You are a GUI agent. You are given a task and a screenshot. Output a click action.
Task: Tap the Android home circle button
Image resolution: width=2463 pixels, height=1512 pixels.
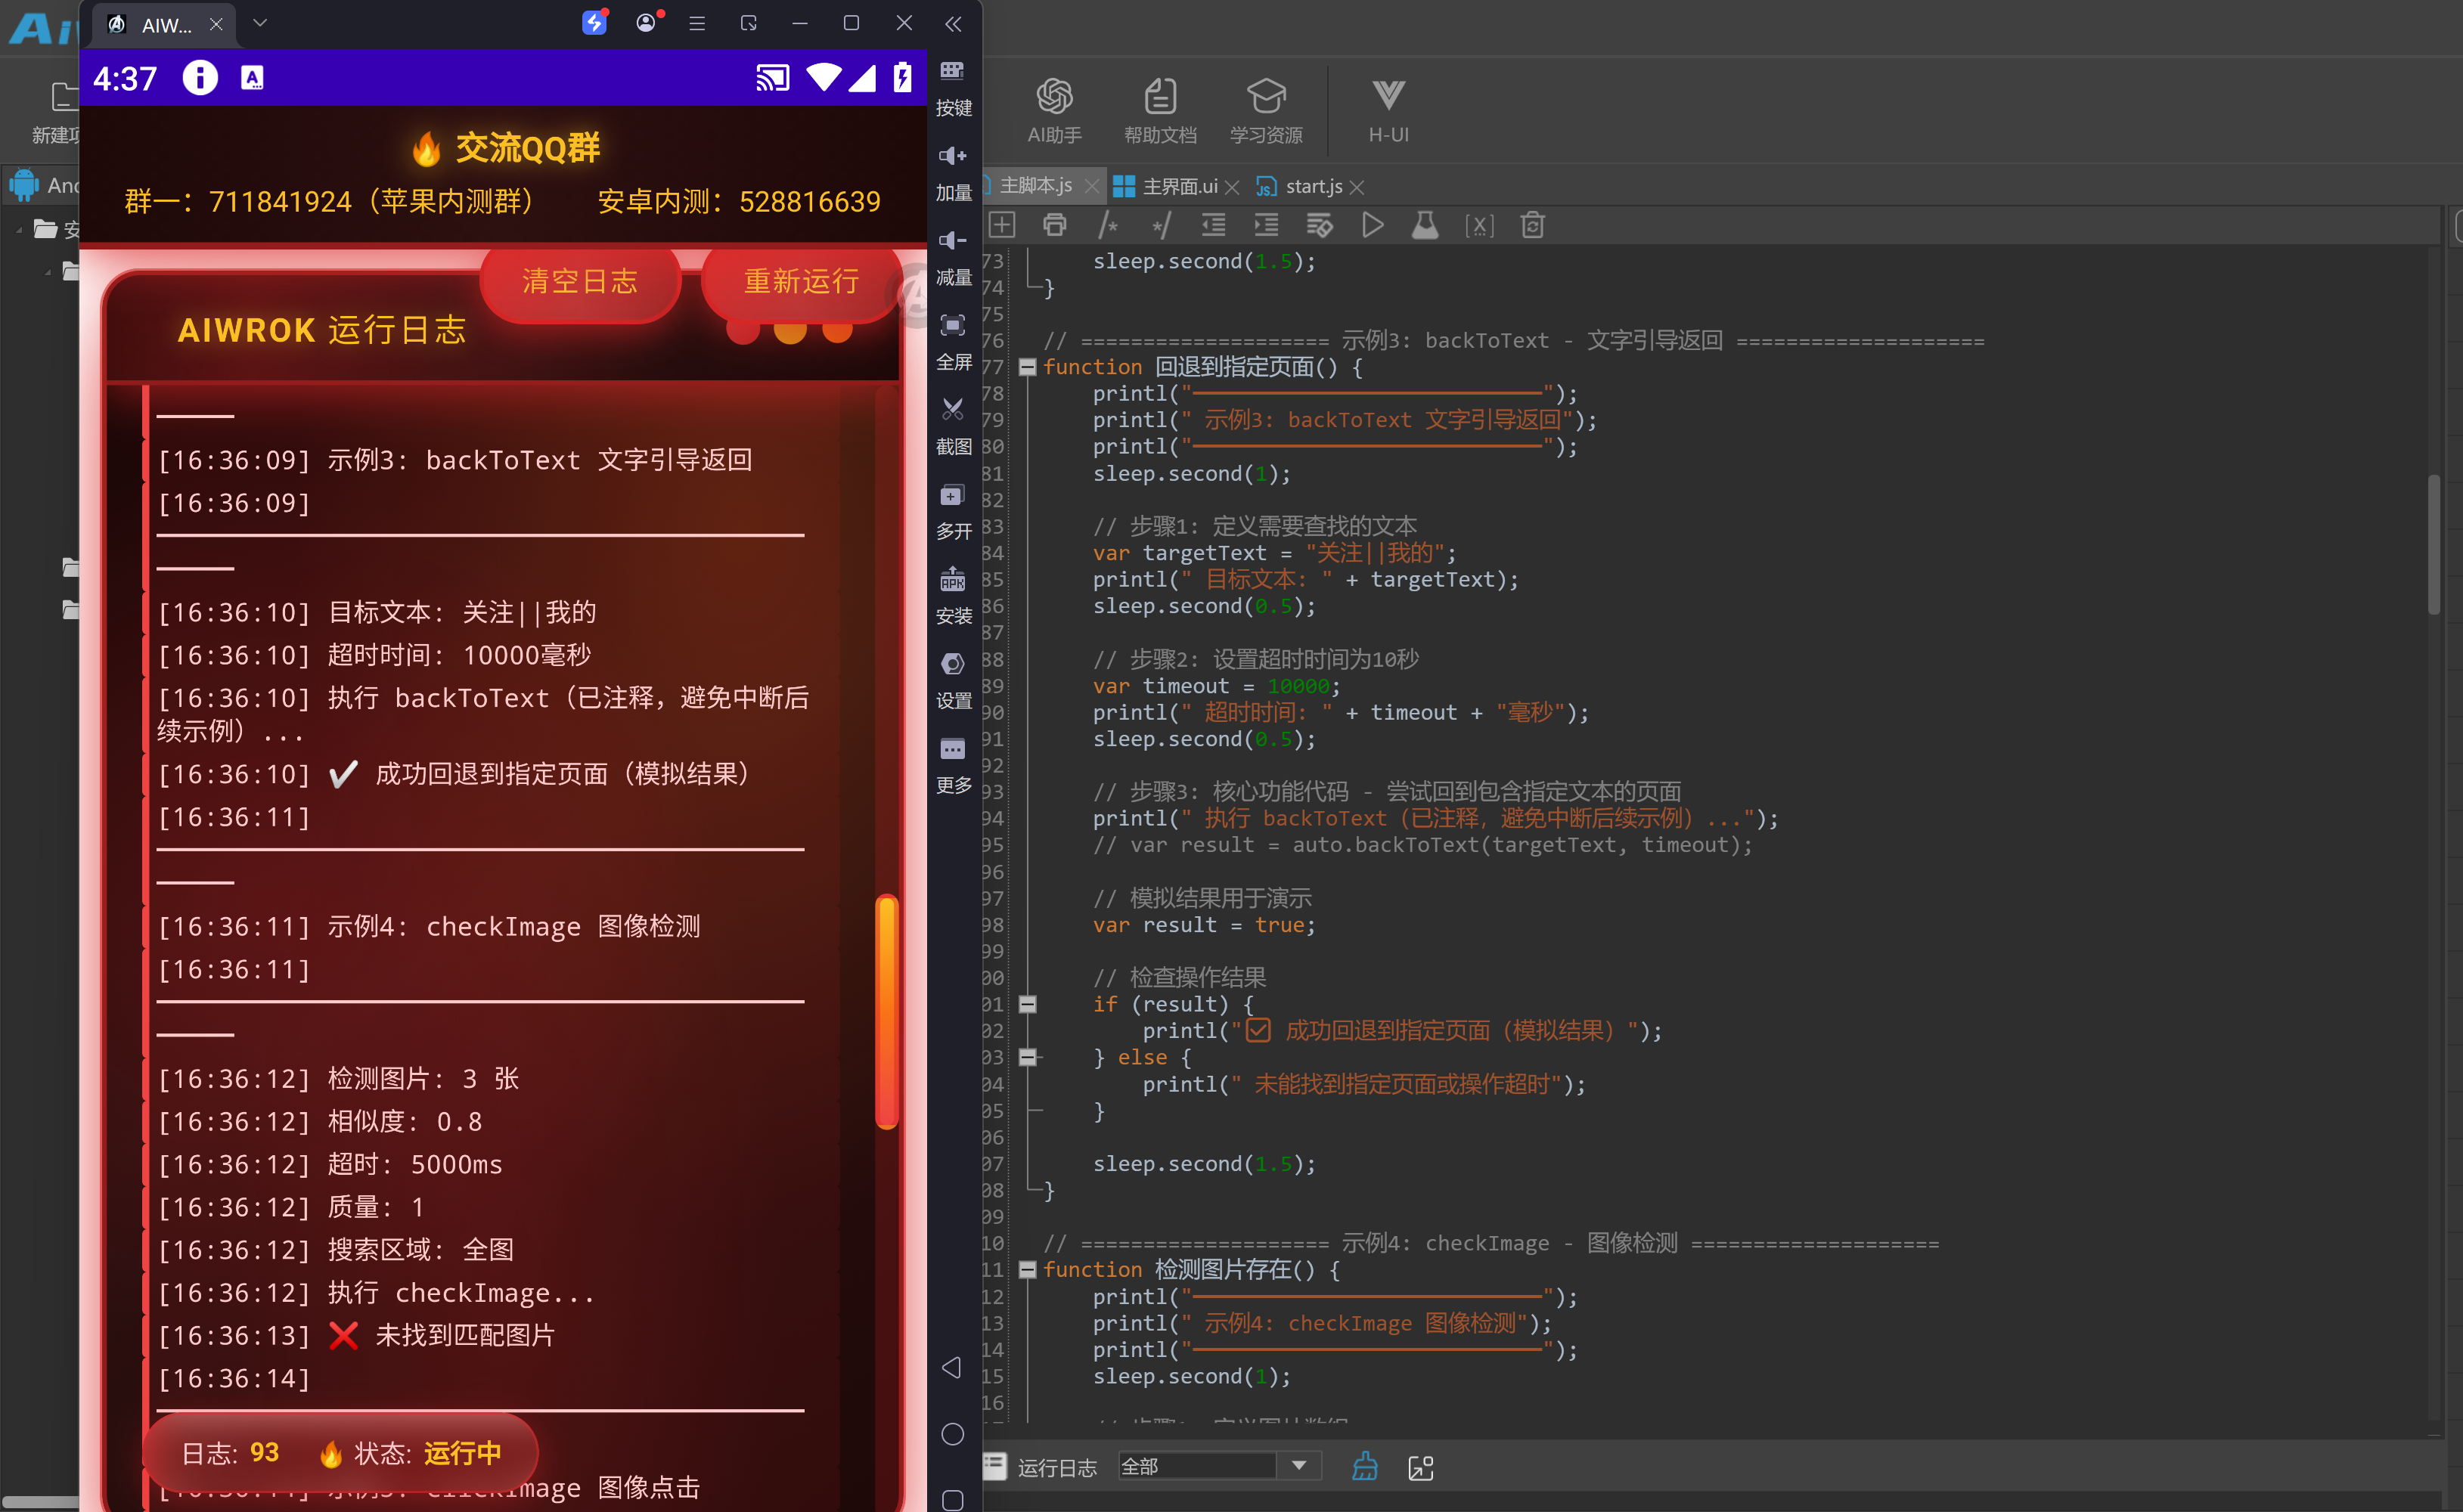953,1434
